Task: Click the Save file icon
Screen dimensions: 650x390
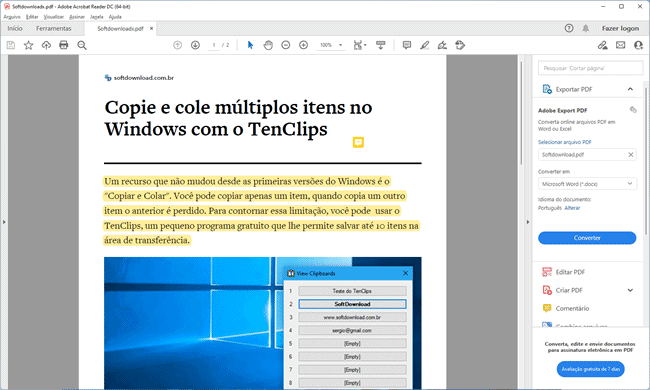Action: click(x=11, y=45)
